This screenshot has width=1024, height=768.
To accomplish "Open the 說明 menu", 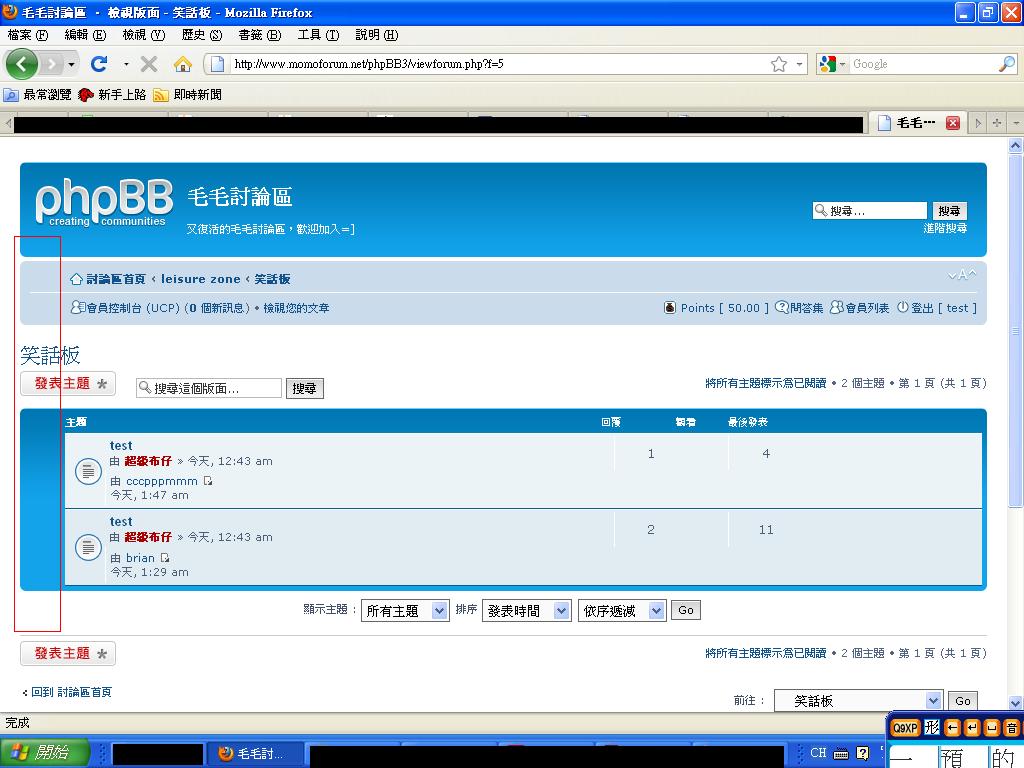I will click(x=377, y=35).
